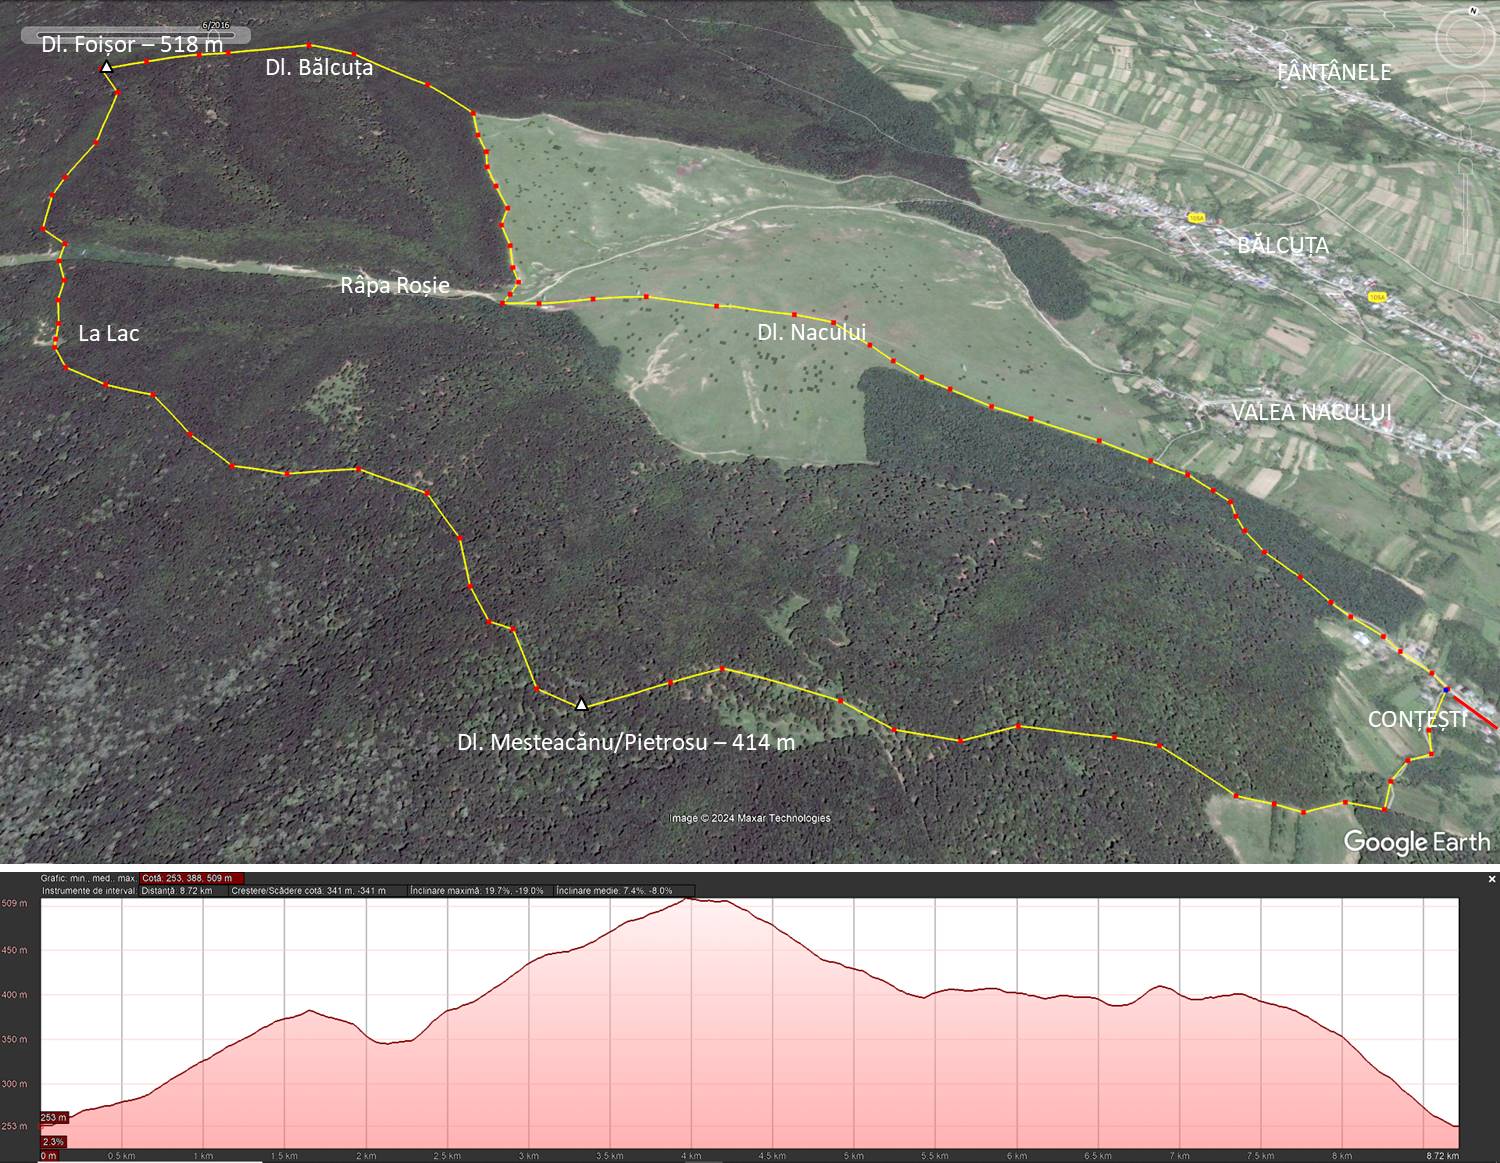Click the Creștere/Scădere cotă readout
This screenshot has height=1163, width=1500.
click(308, 890)
